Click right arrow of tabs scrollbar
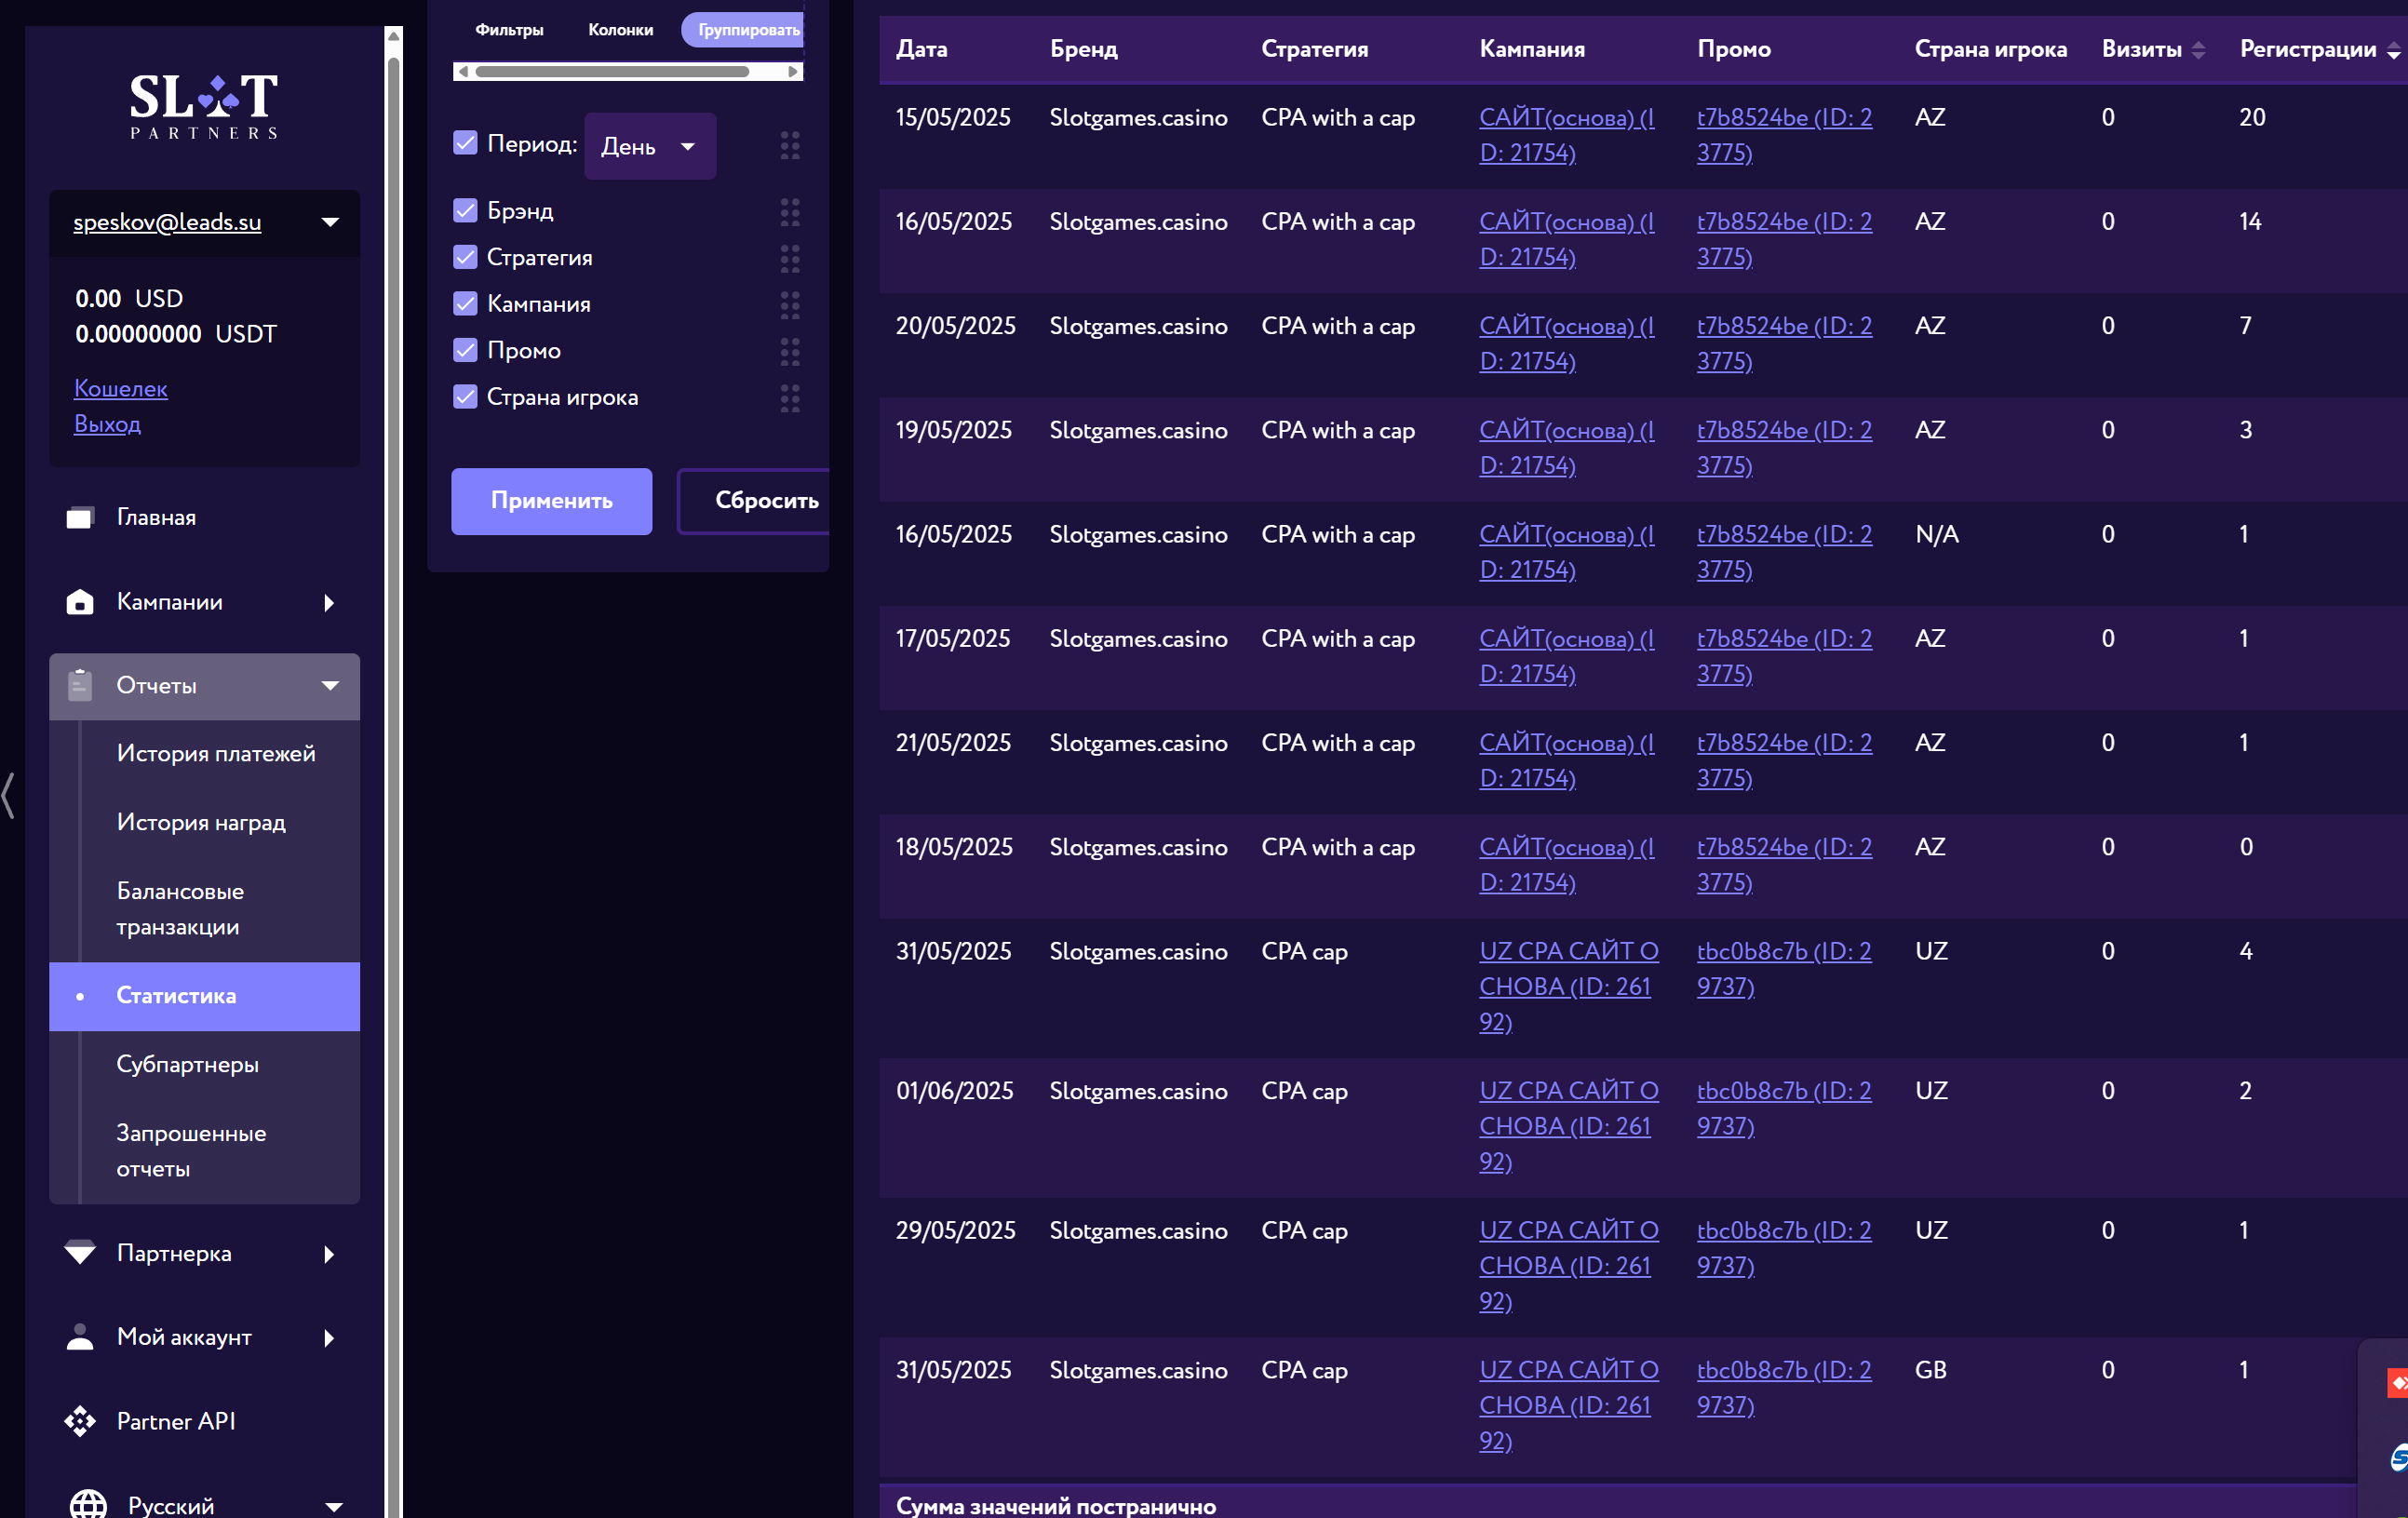 click(793, 71)
